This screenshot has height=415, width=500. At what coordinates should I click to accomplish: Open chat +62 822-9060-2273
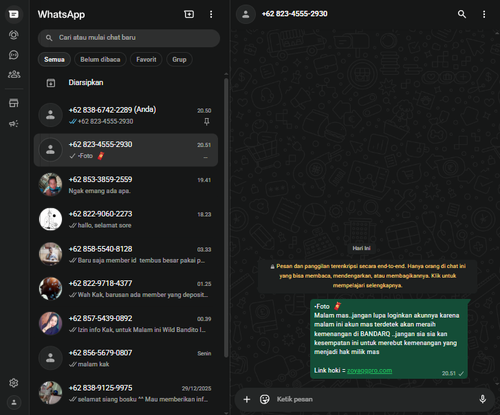click(x=126, y=219)
